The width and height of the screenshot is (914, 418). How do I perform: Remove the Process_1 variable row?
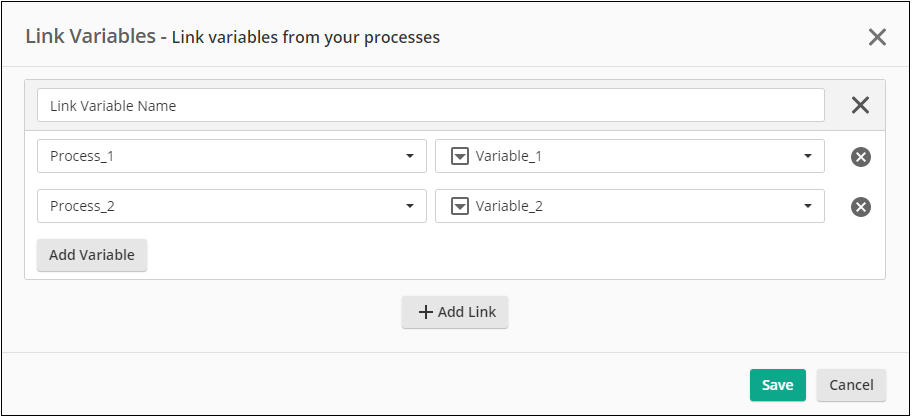860,157
